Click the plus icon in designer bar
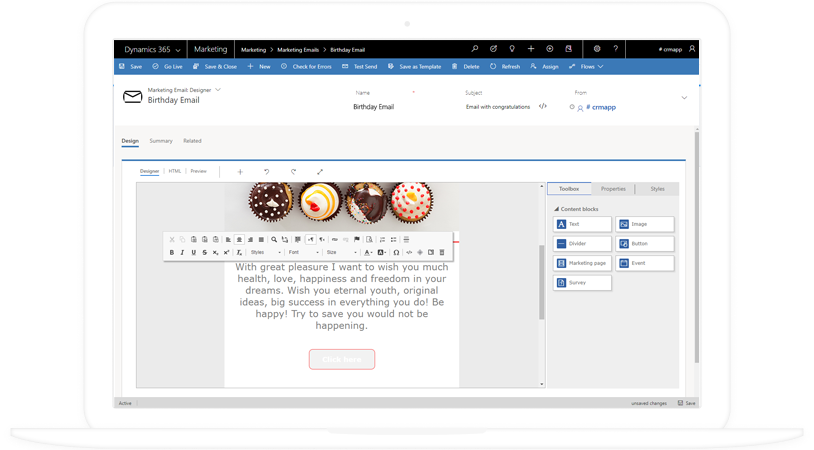 [240, 172]
